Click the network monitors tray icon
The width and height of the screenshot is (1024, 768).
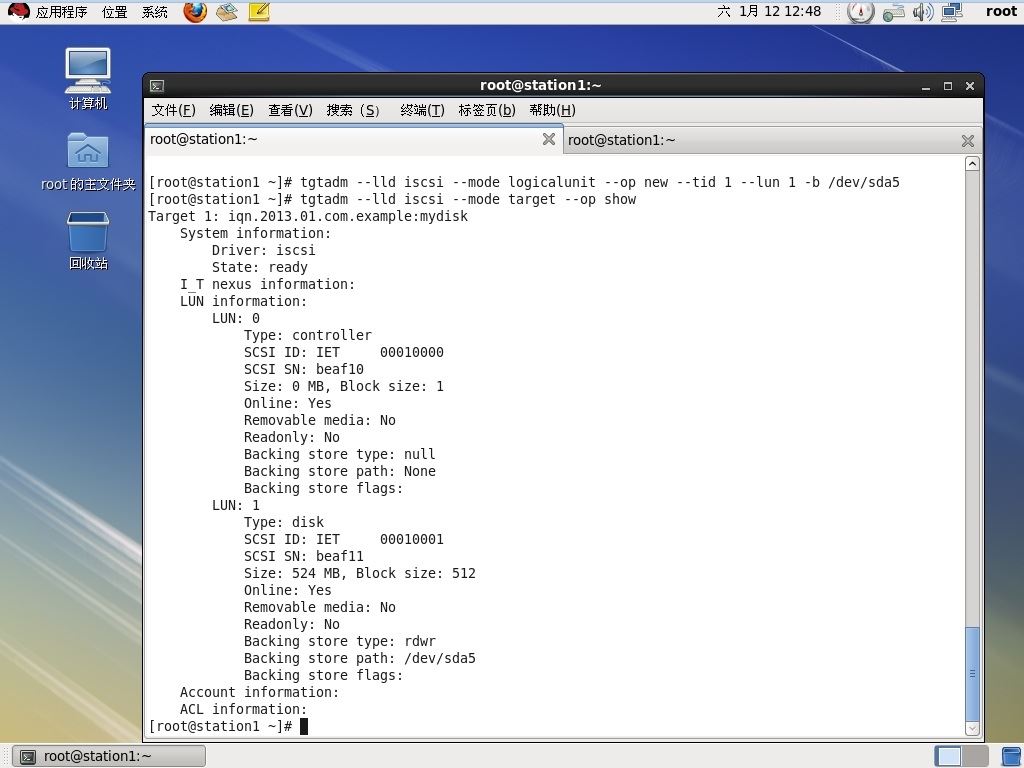(952, 12)
